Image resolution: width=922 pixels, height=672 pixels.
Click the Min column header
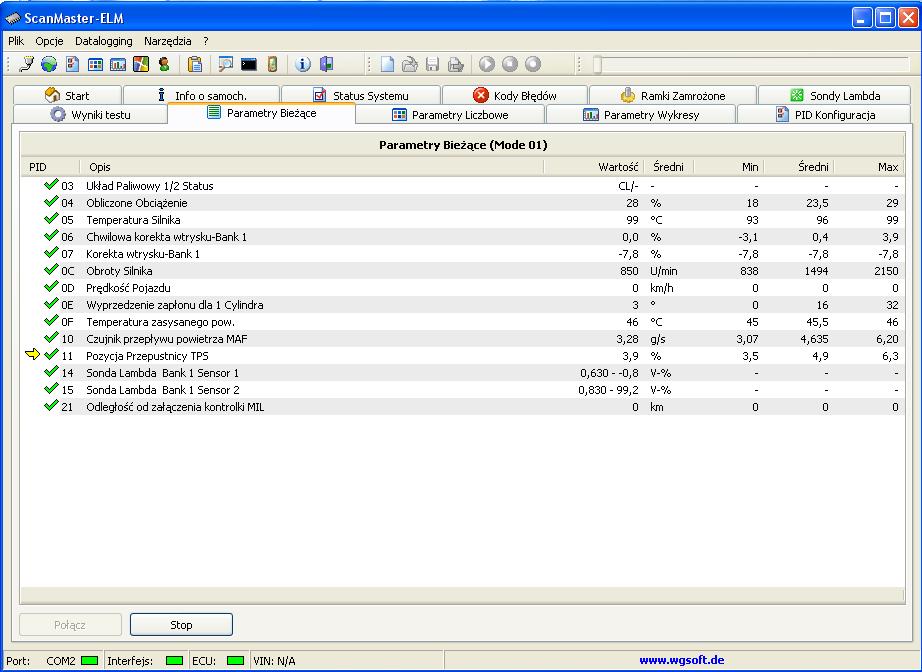729,167
